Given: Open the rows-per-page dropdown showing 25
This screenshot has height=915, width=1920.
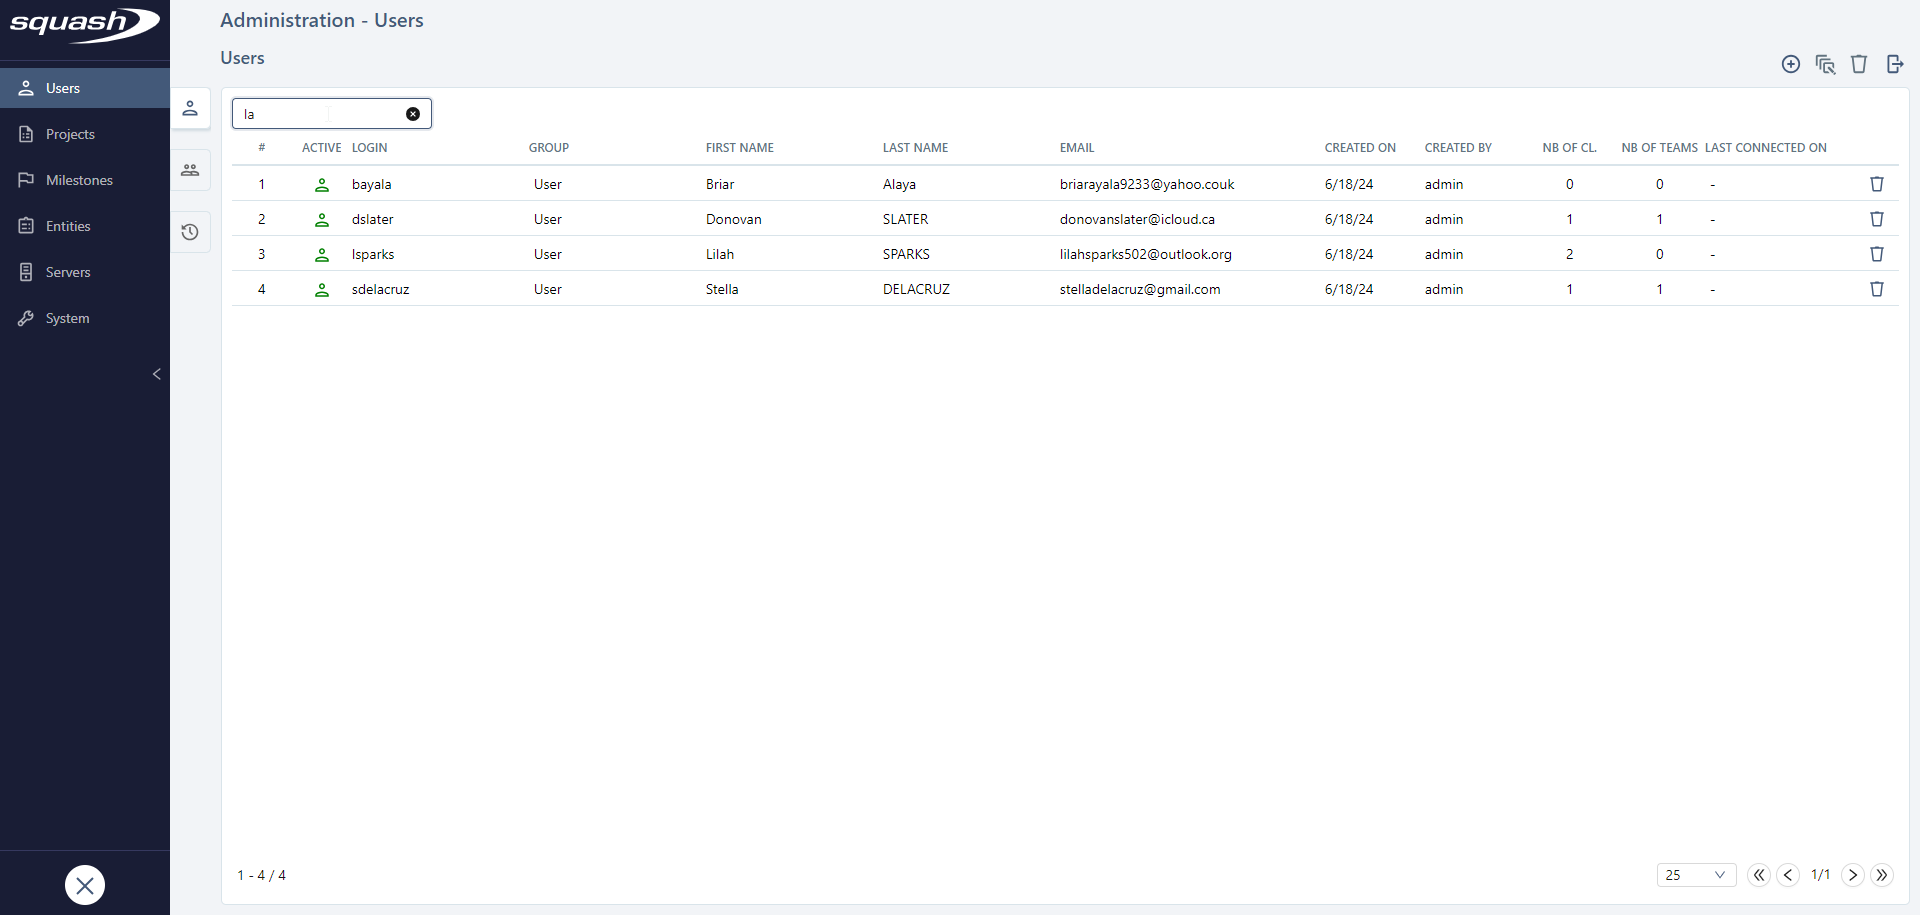Looking at the screenshot, I should coord(1697,875).
